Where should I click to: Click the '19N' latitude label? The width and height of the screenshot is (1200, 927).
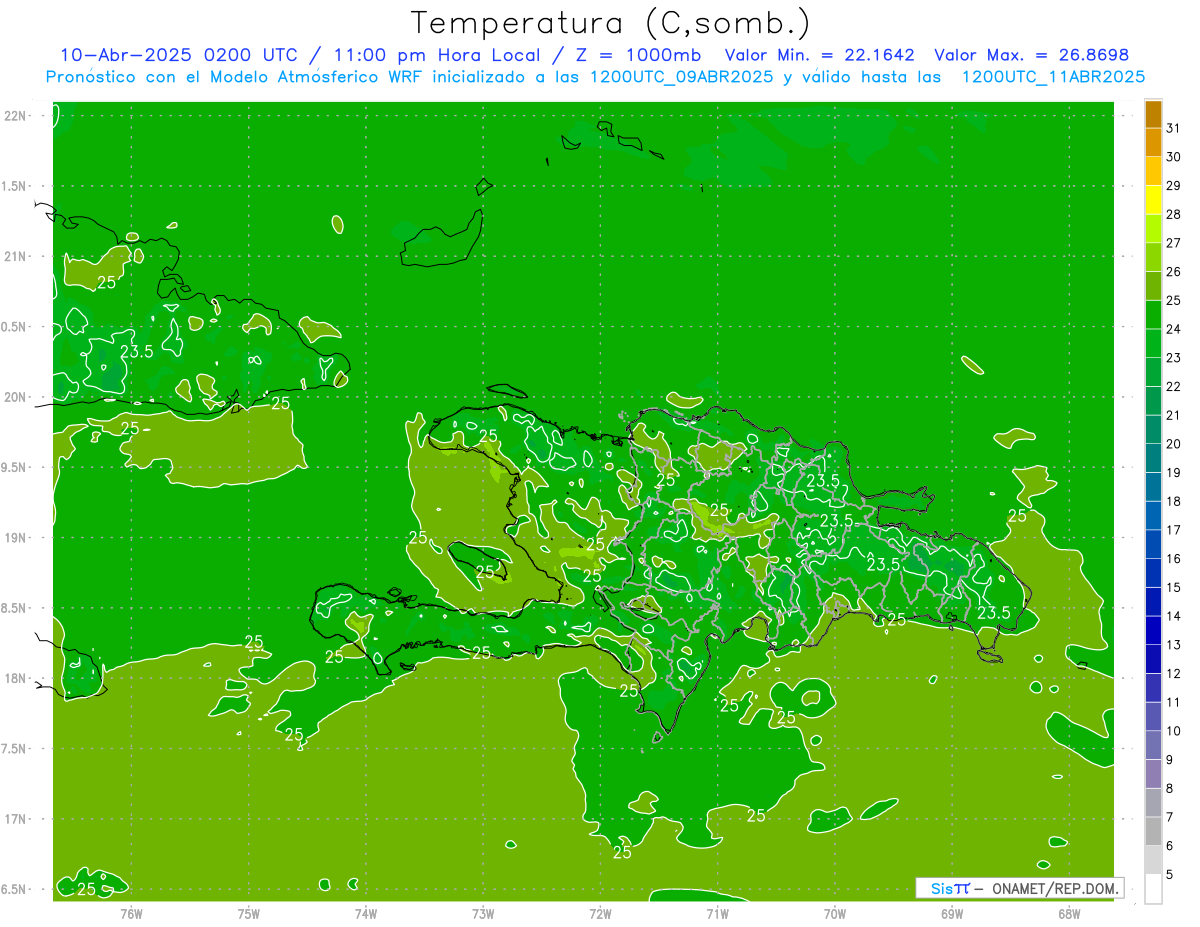pyautogui.click(x=15, y=538)
